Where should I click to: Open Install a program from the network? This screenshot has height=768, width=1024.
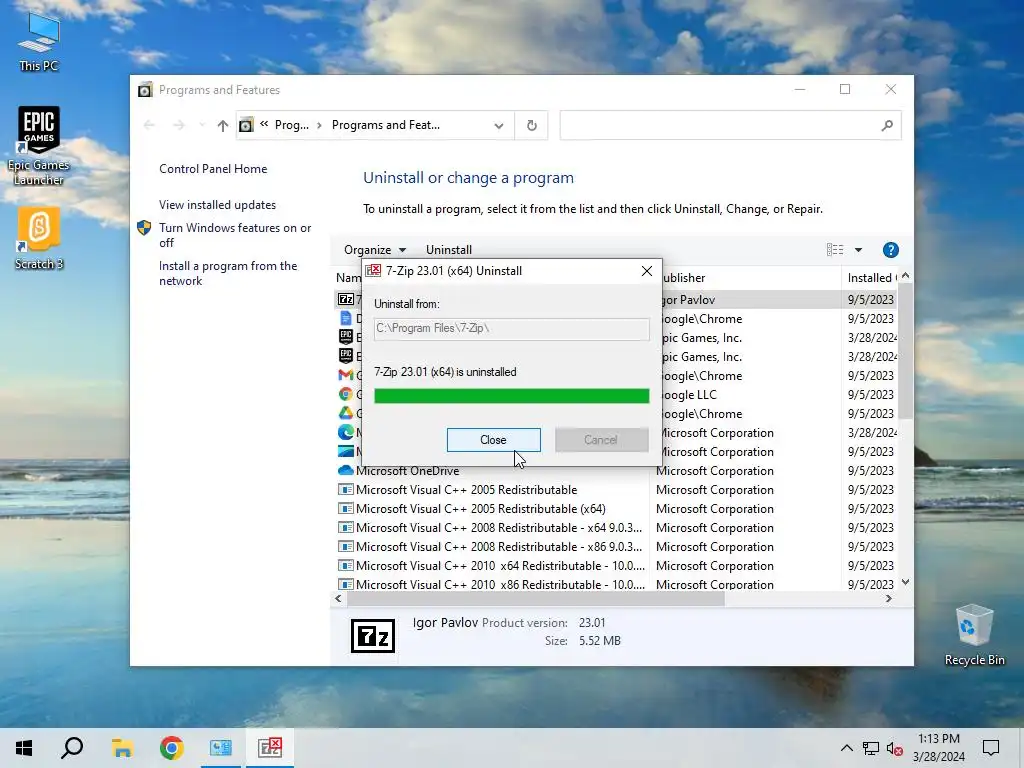(x=228, y=274)
